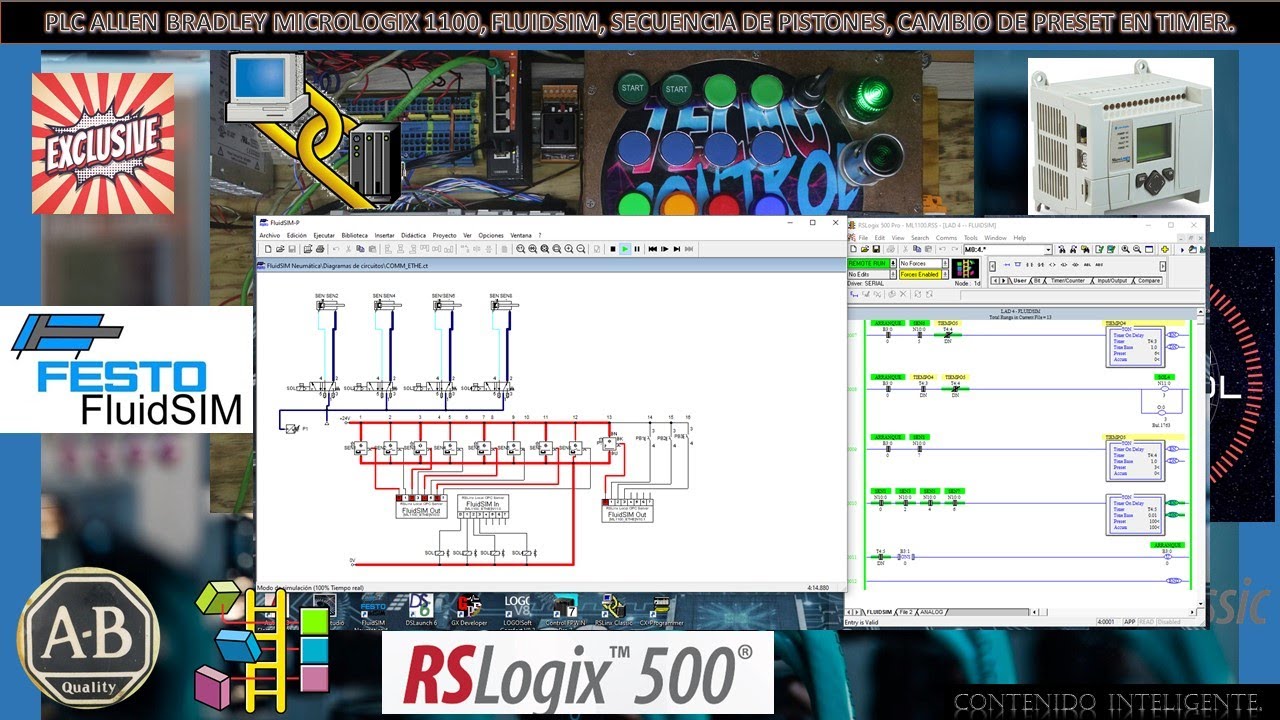Expand the No Forces dropdown arrow

[945, 263]
